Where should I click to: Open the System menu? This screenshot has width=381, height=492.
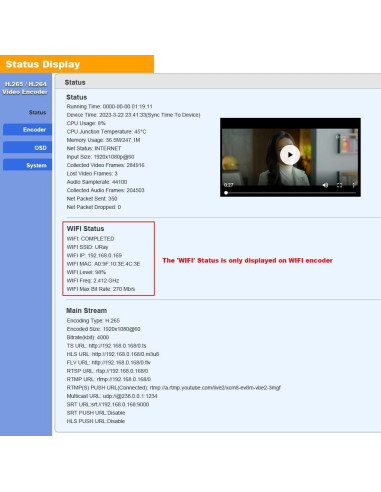(x=27, y=165)
